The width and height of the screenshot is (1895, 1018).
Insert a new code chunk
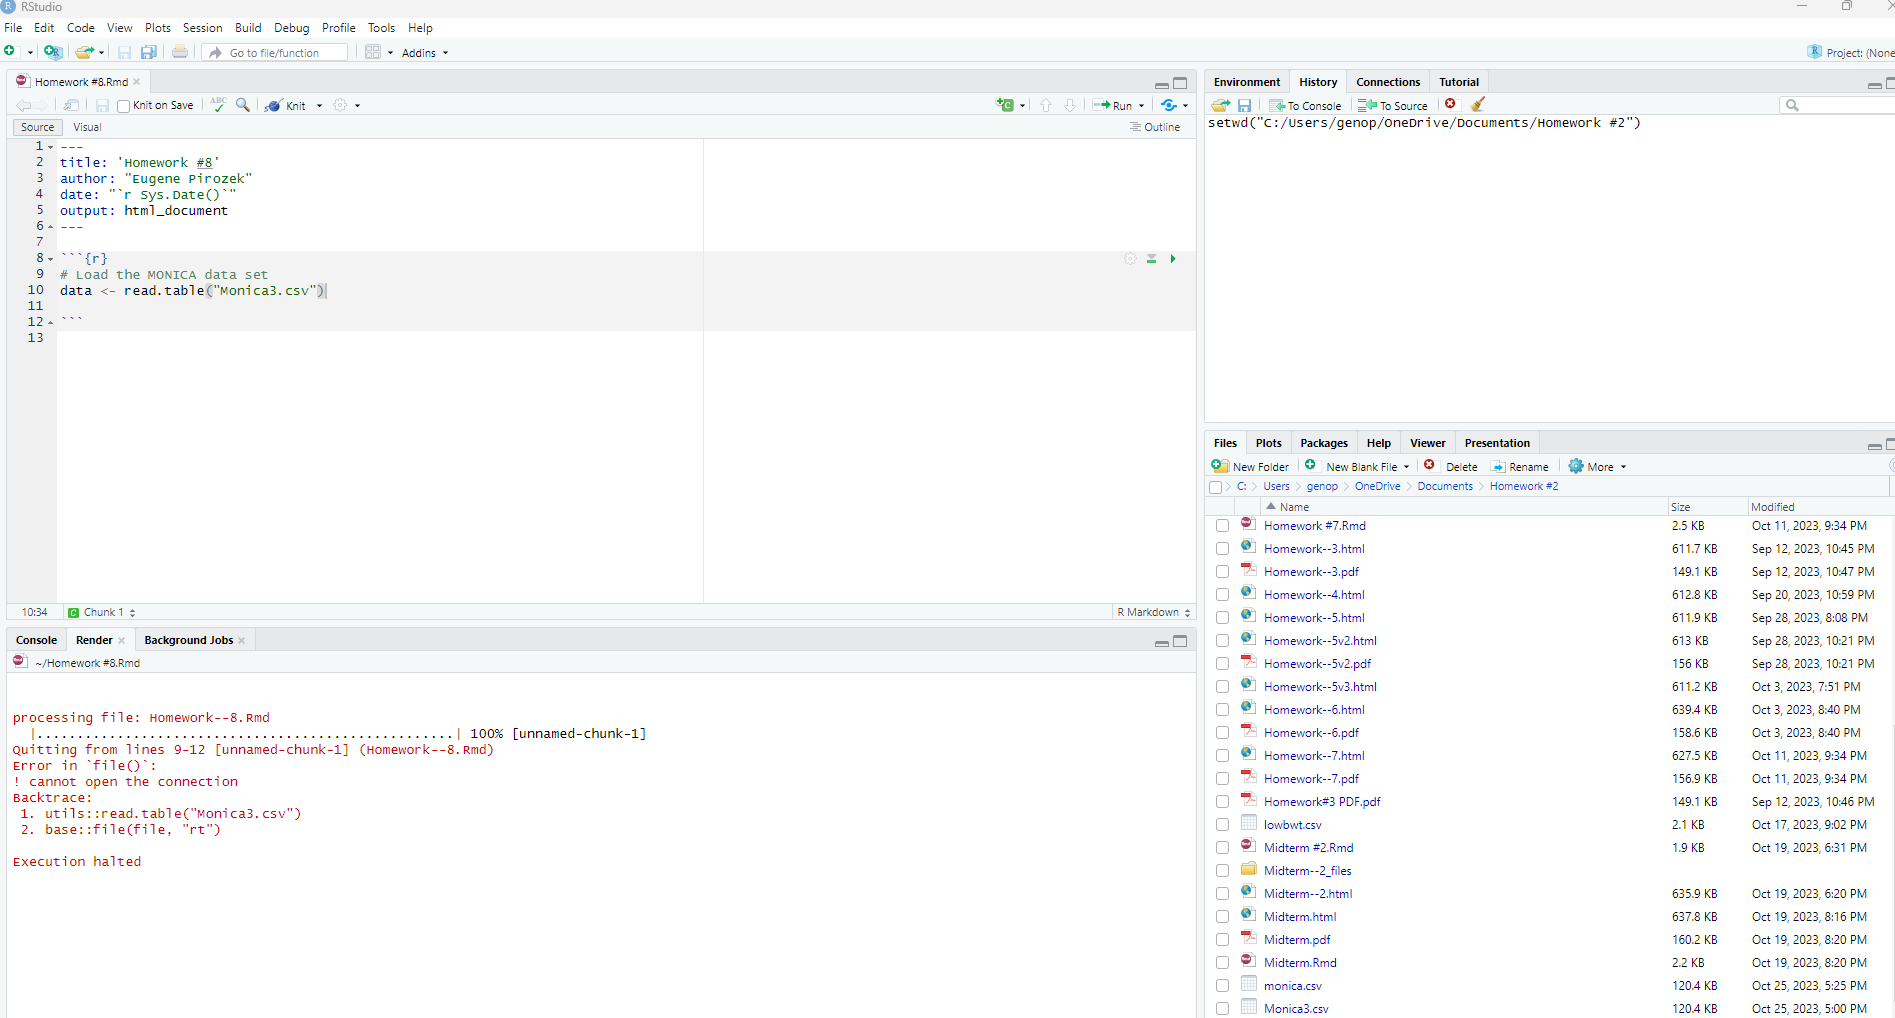click(x=1007, y=105)
